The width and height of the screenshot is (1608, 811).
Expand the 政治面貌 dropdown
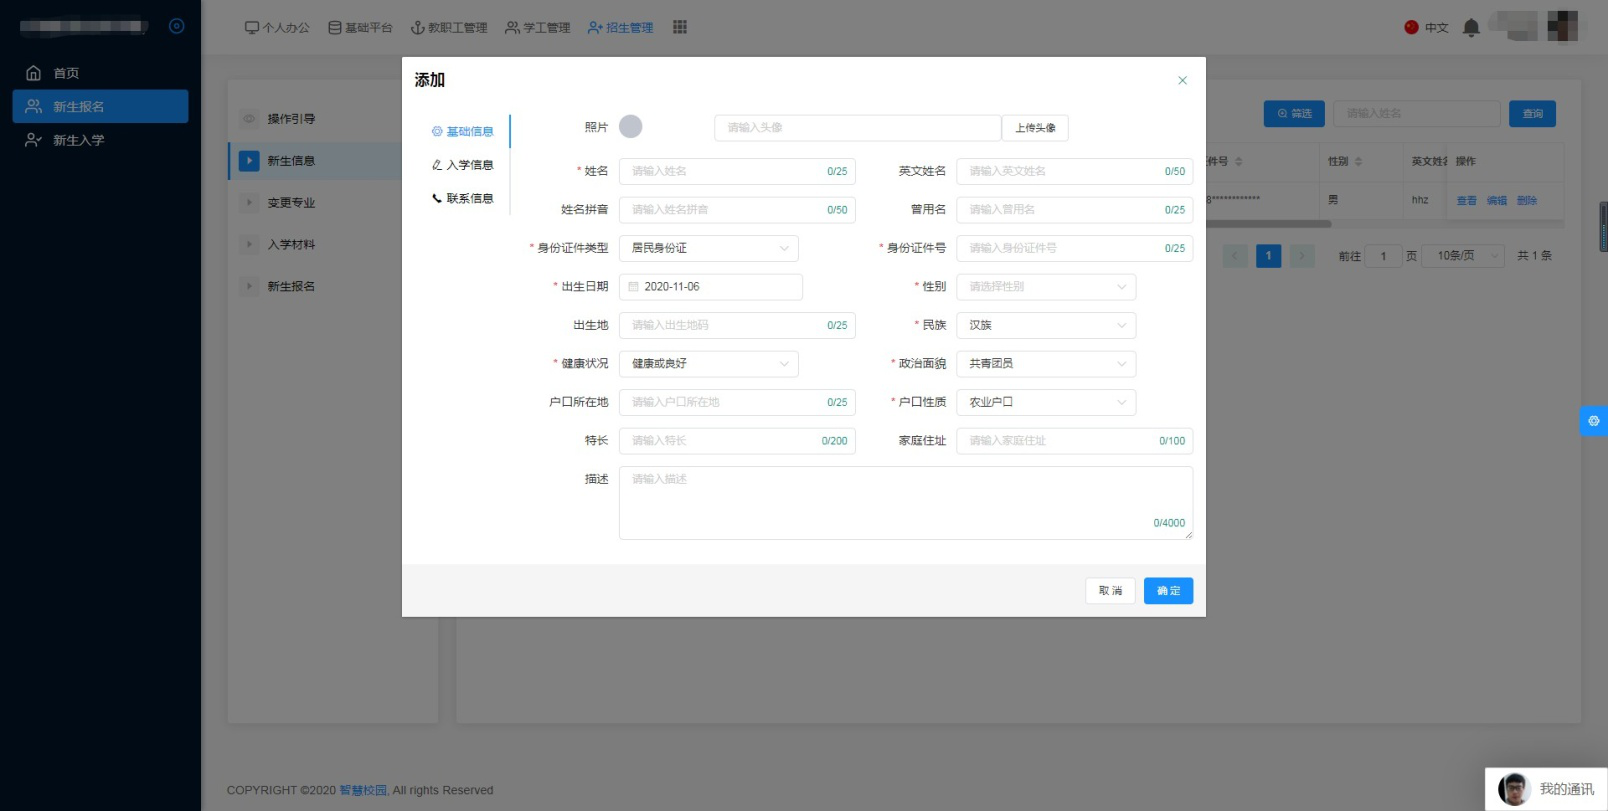[x=1045, y=364]
